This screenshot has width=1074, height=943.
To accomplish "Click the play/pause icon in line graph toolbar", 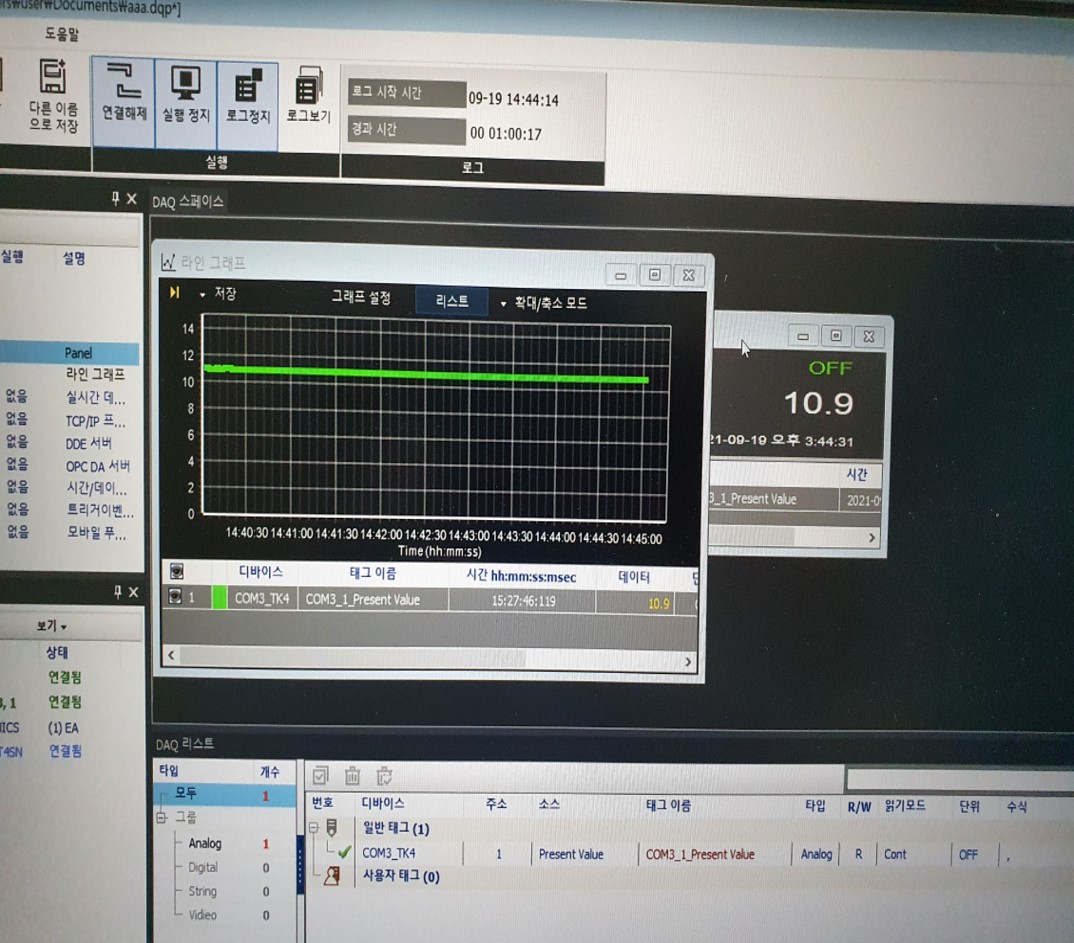I will pyautogui.click(x=175, y=293).
